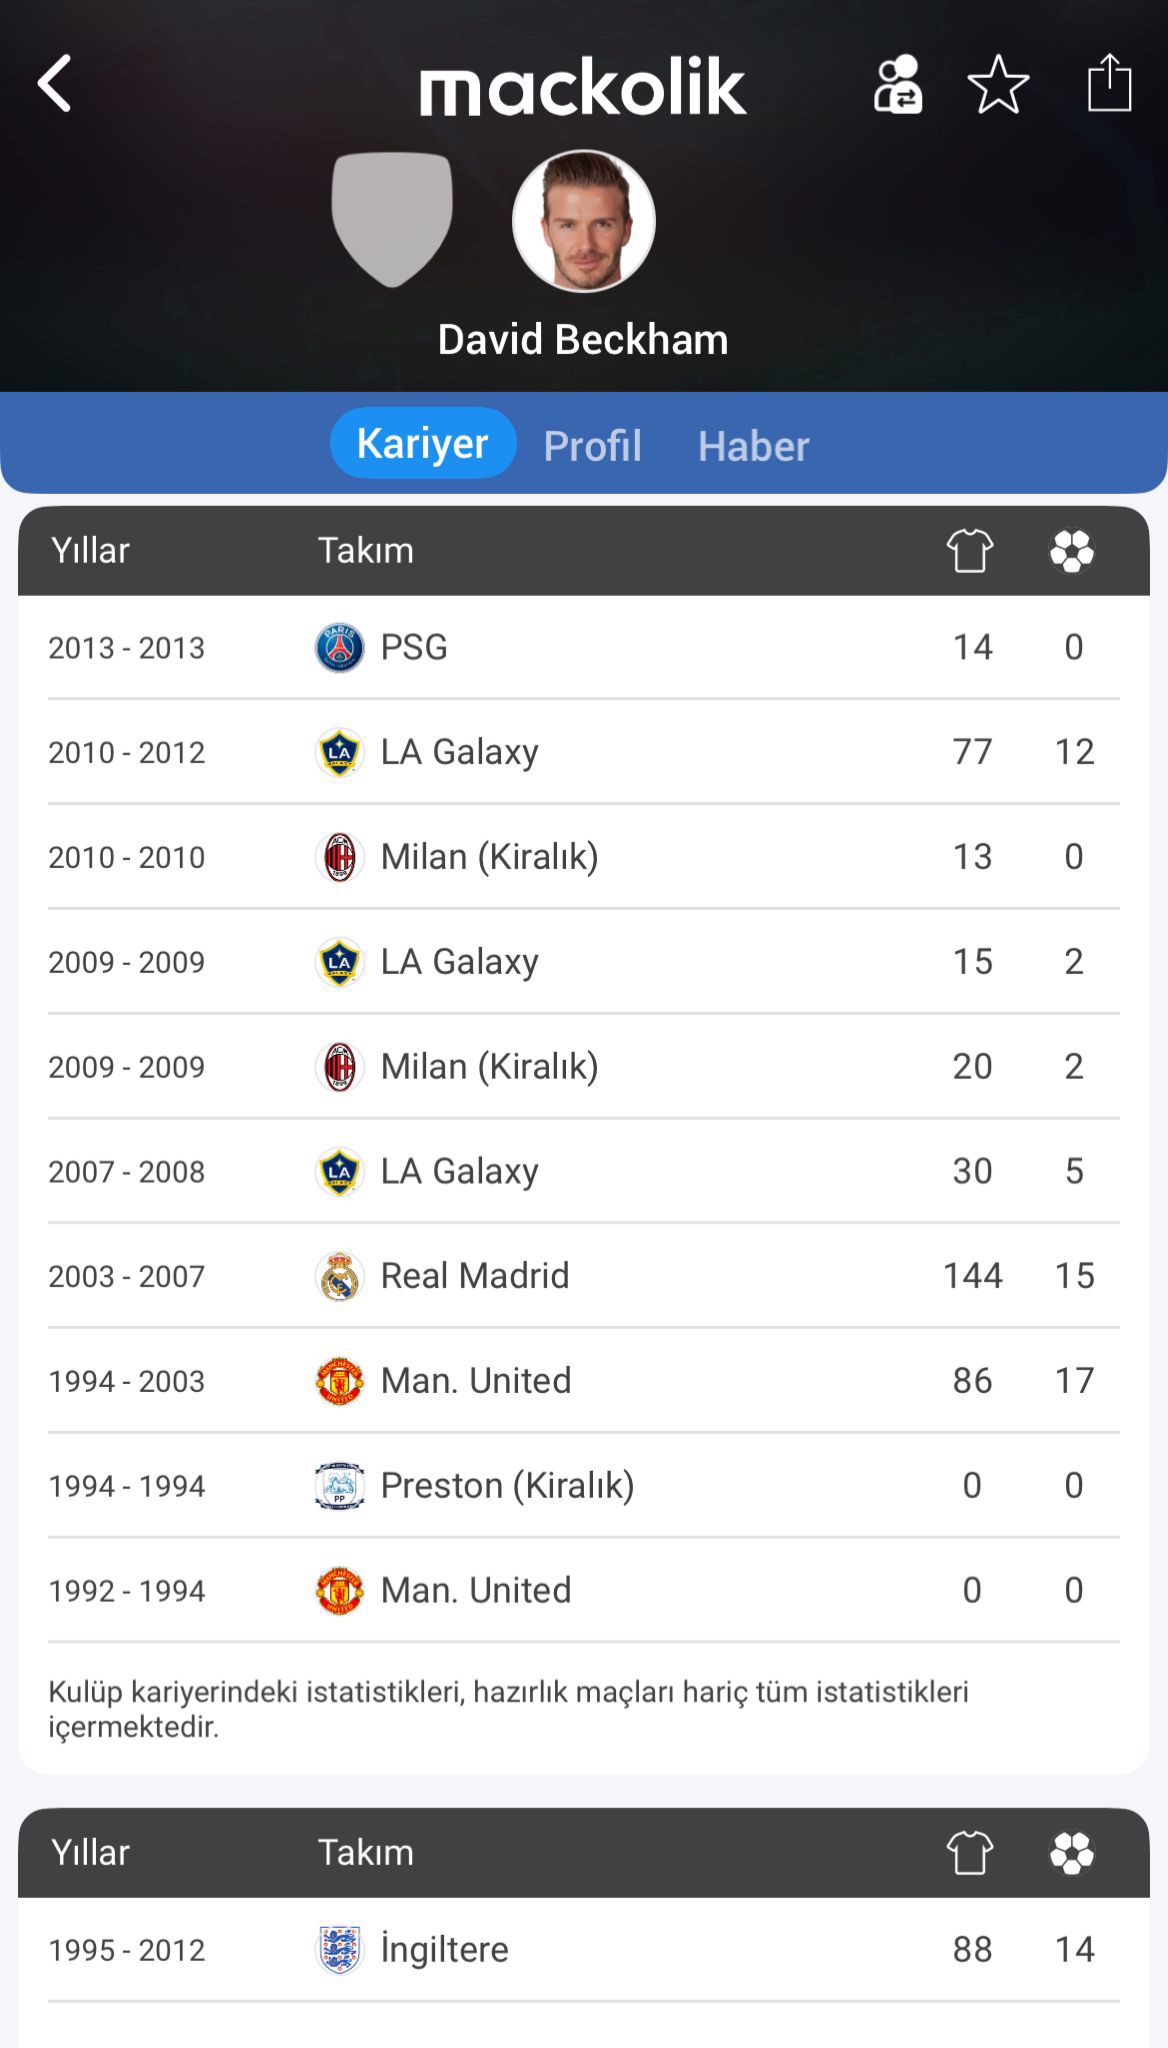
Task: Click the football goals icon in club header
Action: pos(1072,551)
